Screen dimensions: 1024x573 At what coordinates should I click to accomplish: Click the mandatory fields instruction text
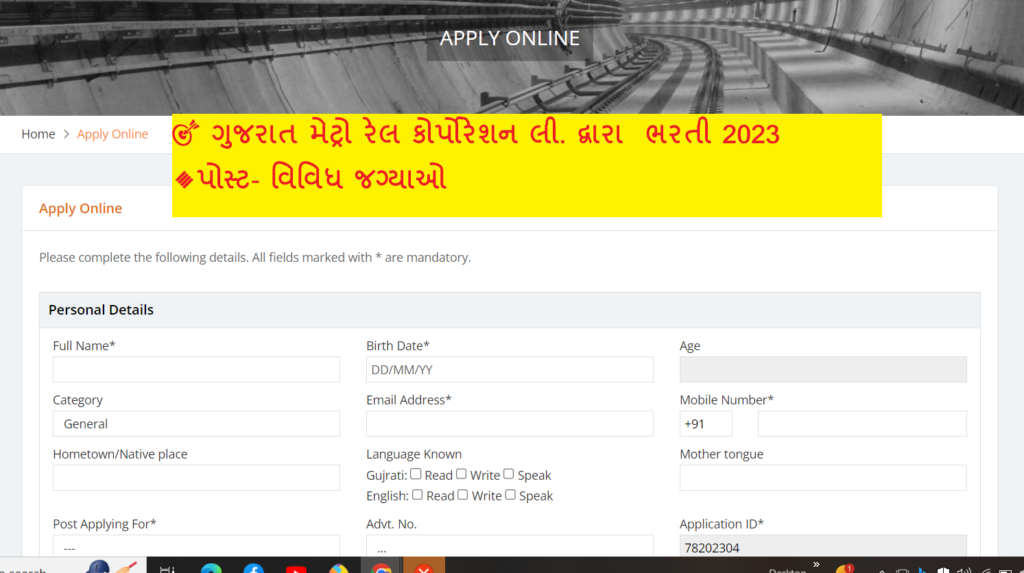(255, 257)
